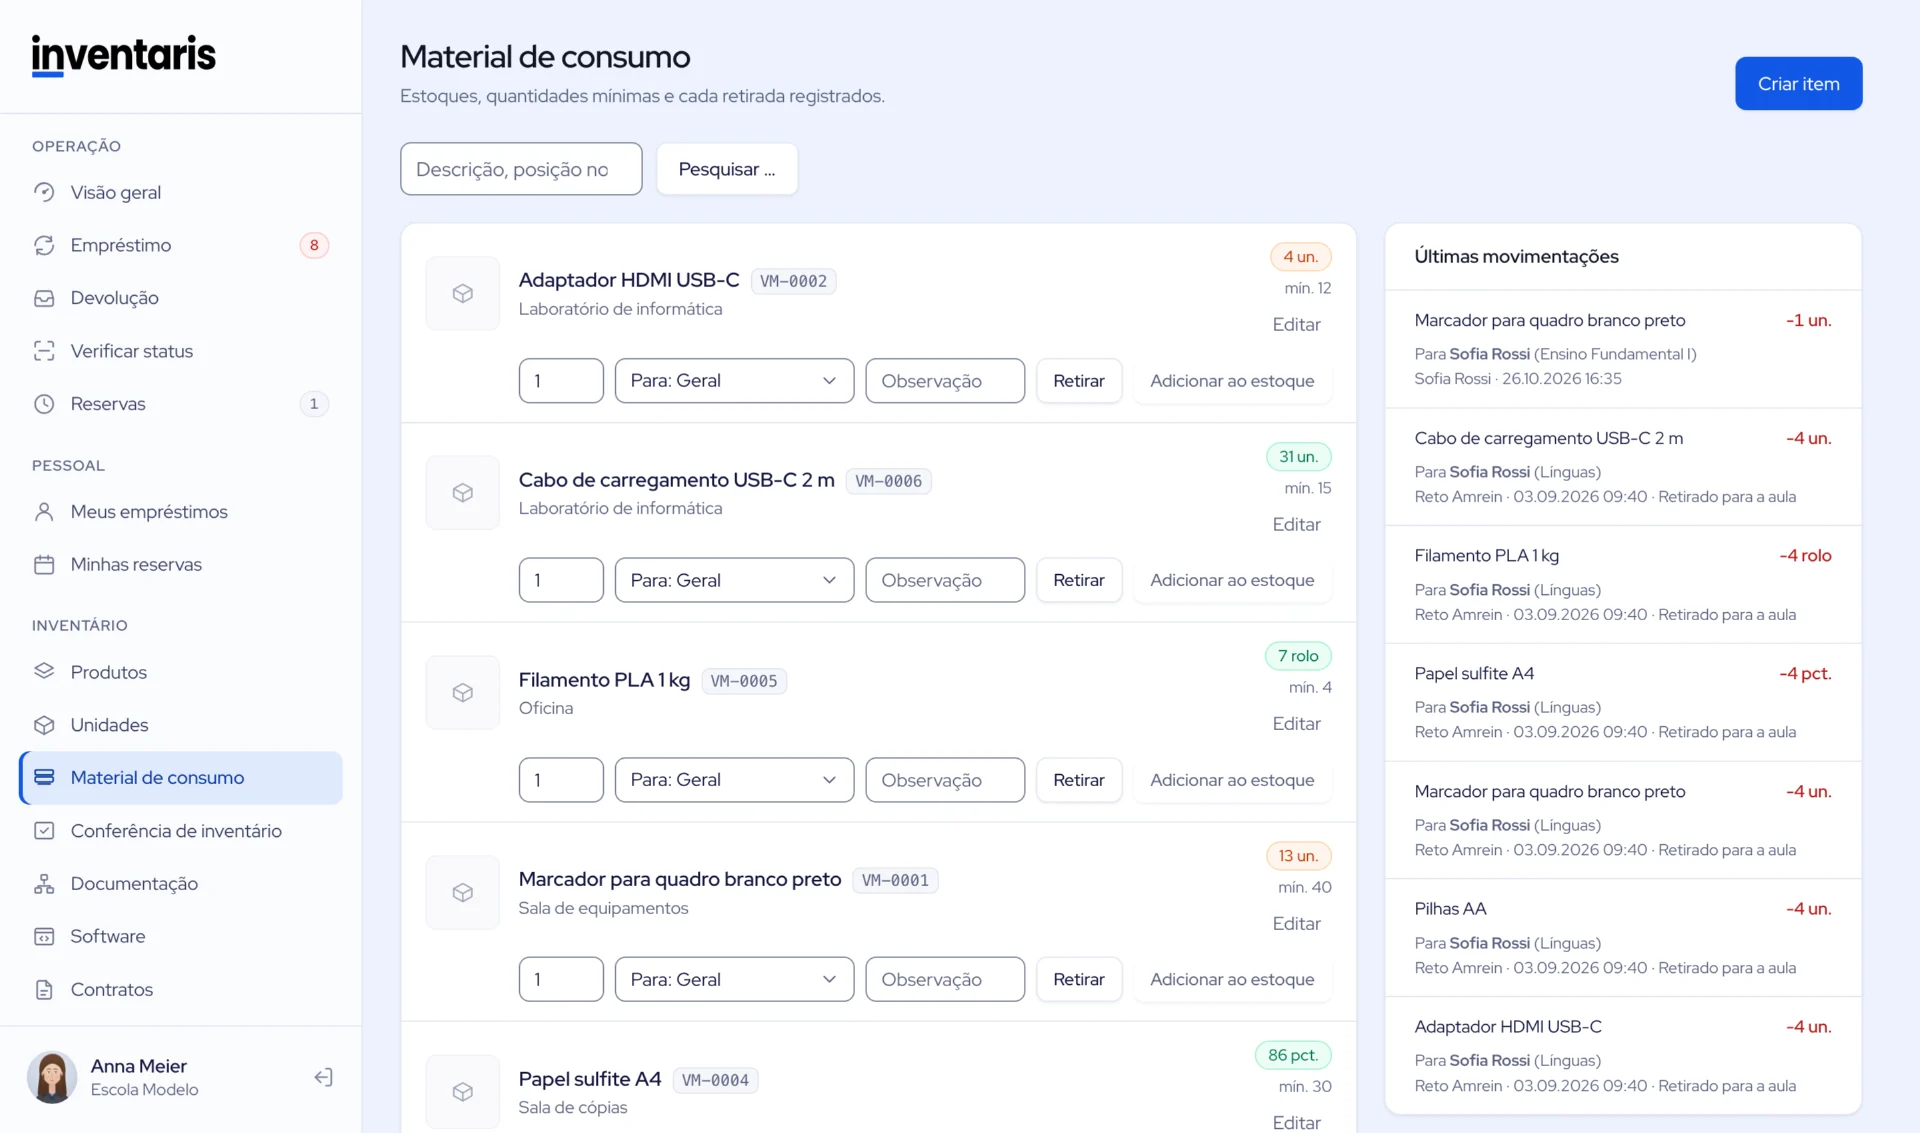This screenshot has width=1920, height=1133.
Task: Edit the Cabo de carregamento item
Action: point(1296,524)
